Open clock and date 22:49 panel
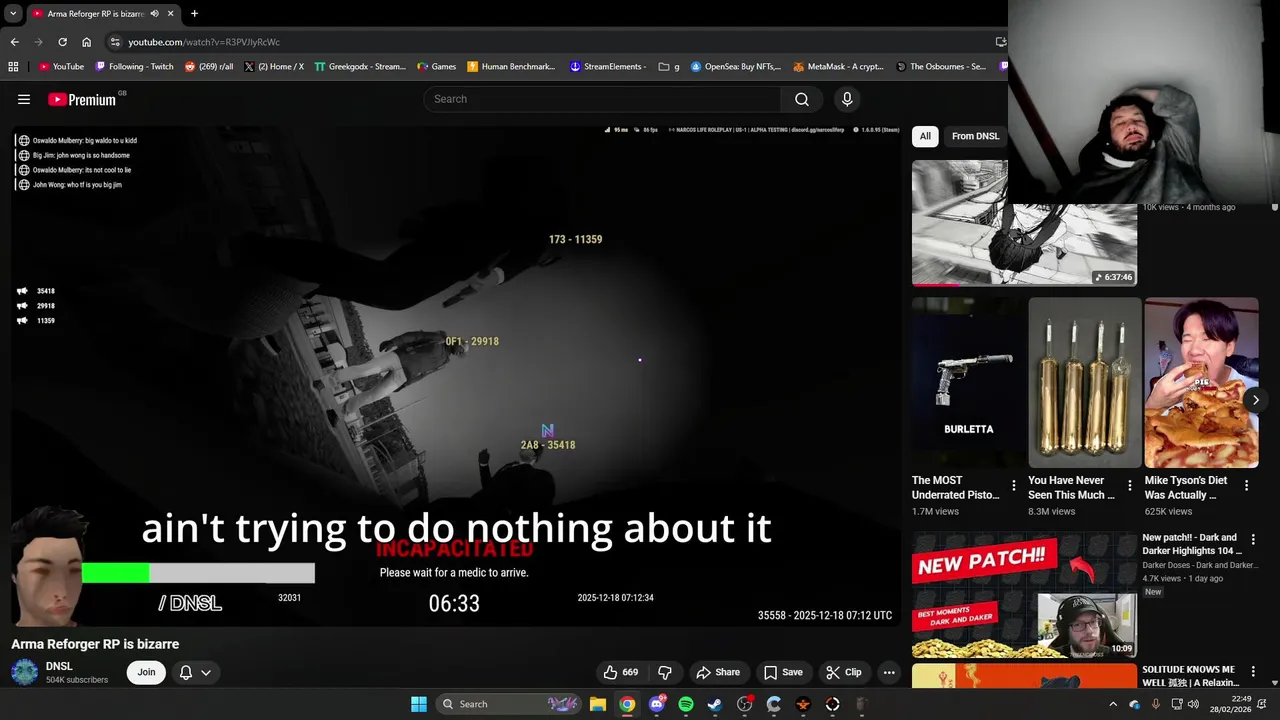Viewport: 1280px width, 720px height. click(1231, 704)
